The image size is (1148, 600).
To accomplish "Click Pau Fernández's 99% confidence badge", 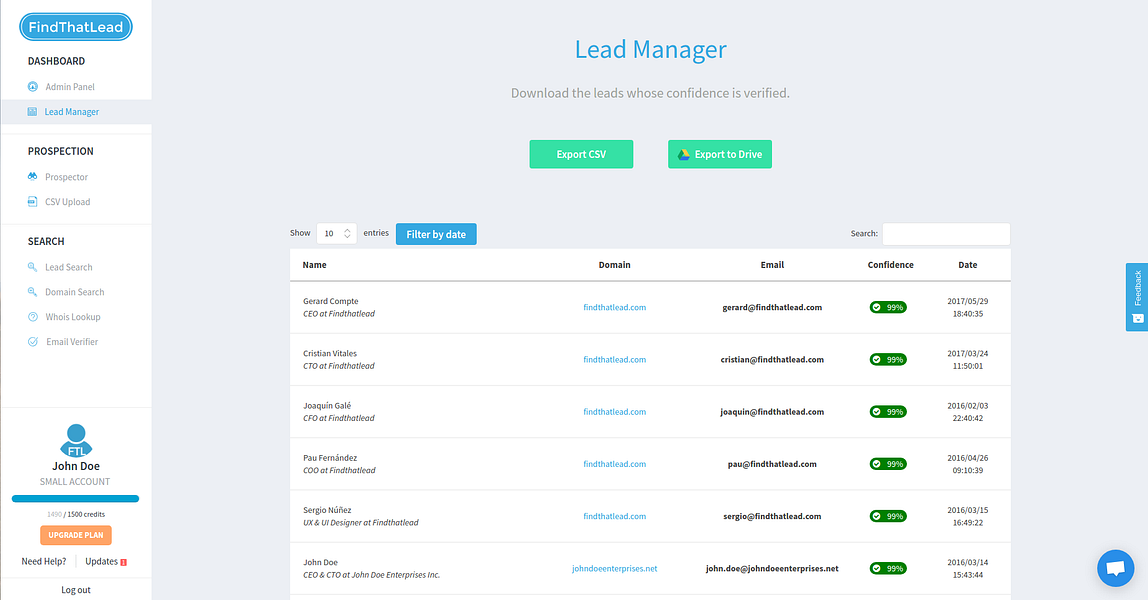I will click(888, 464).
